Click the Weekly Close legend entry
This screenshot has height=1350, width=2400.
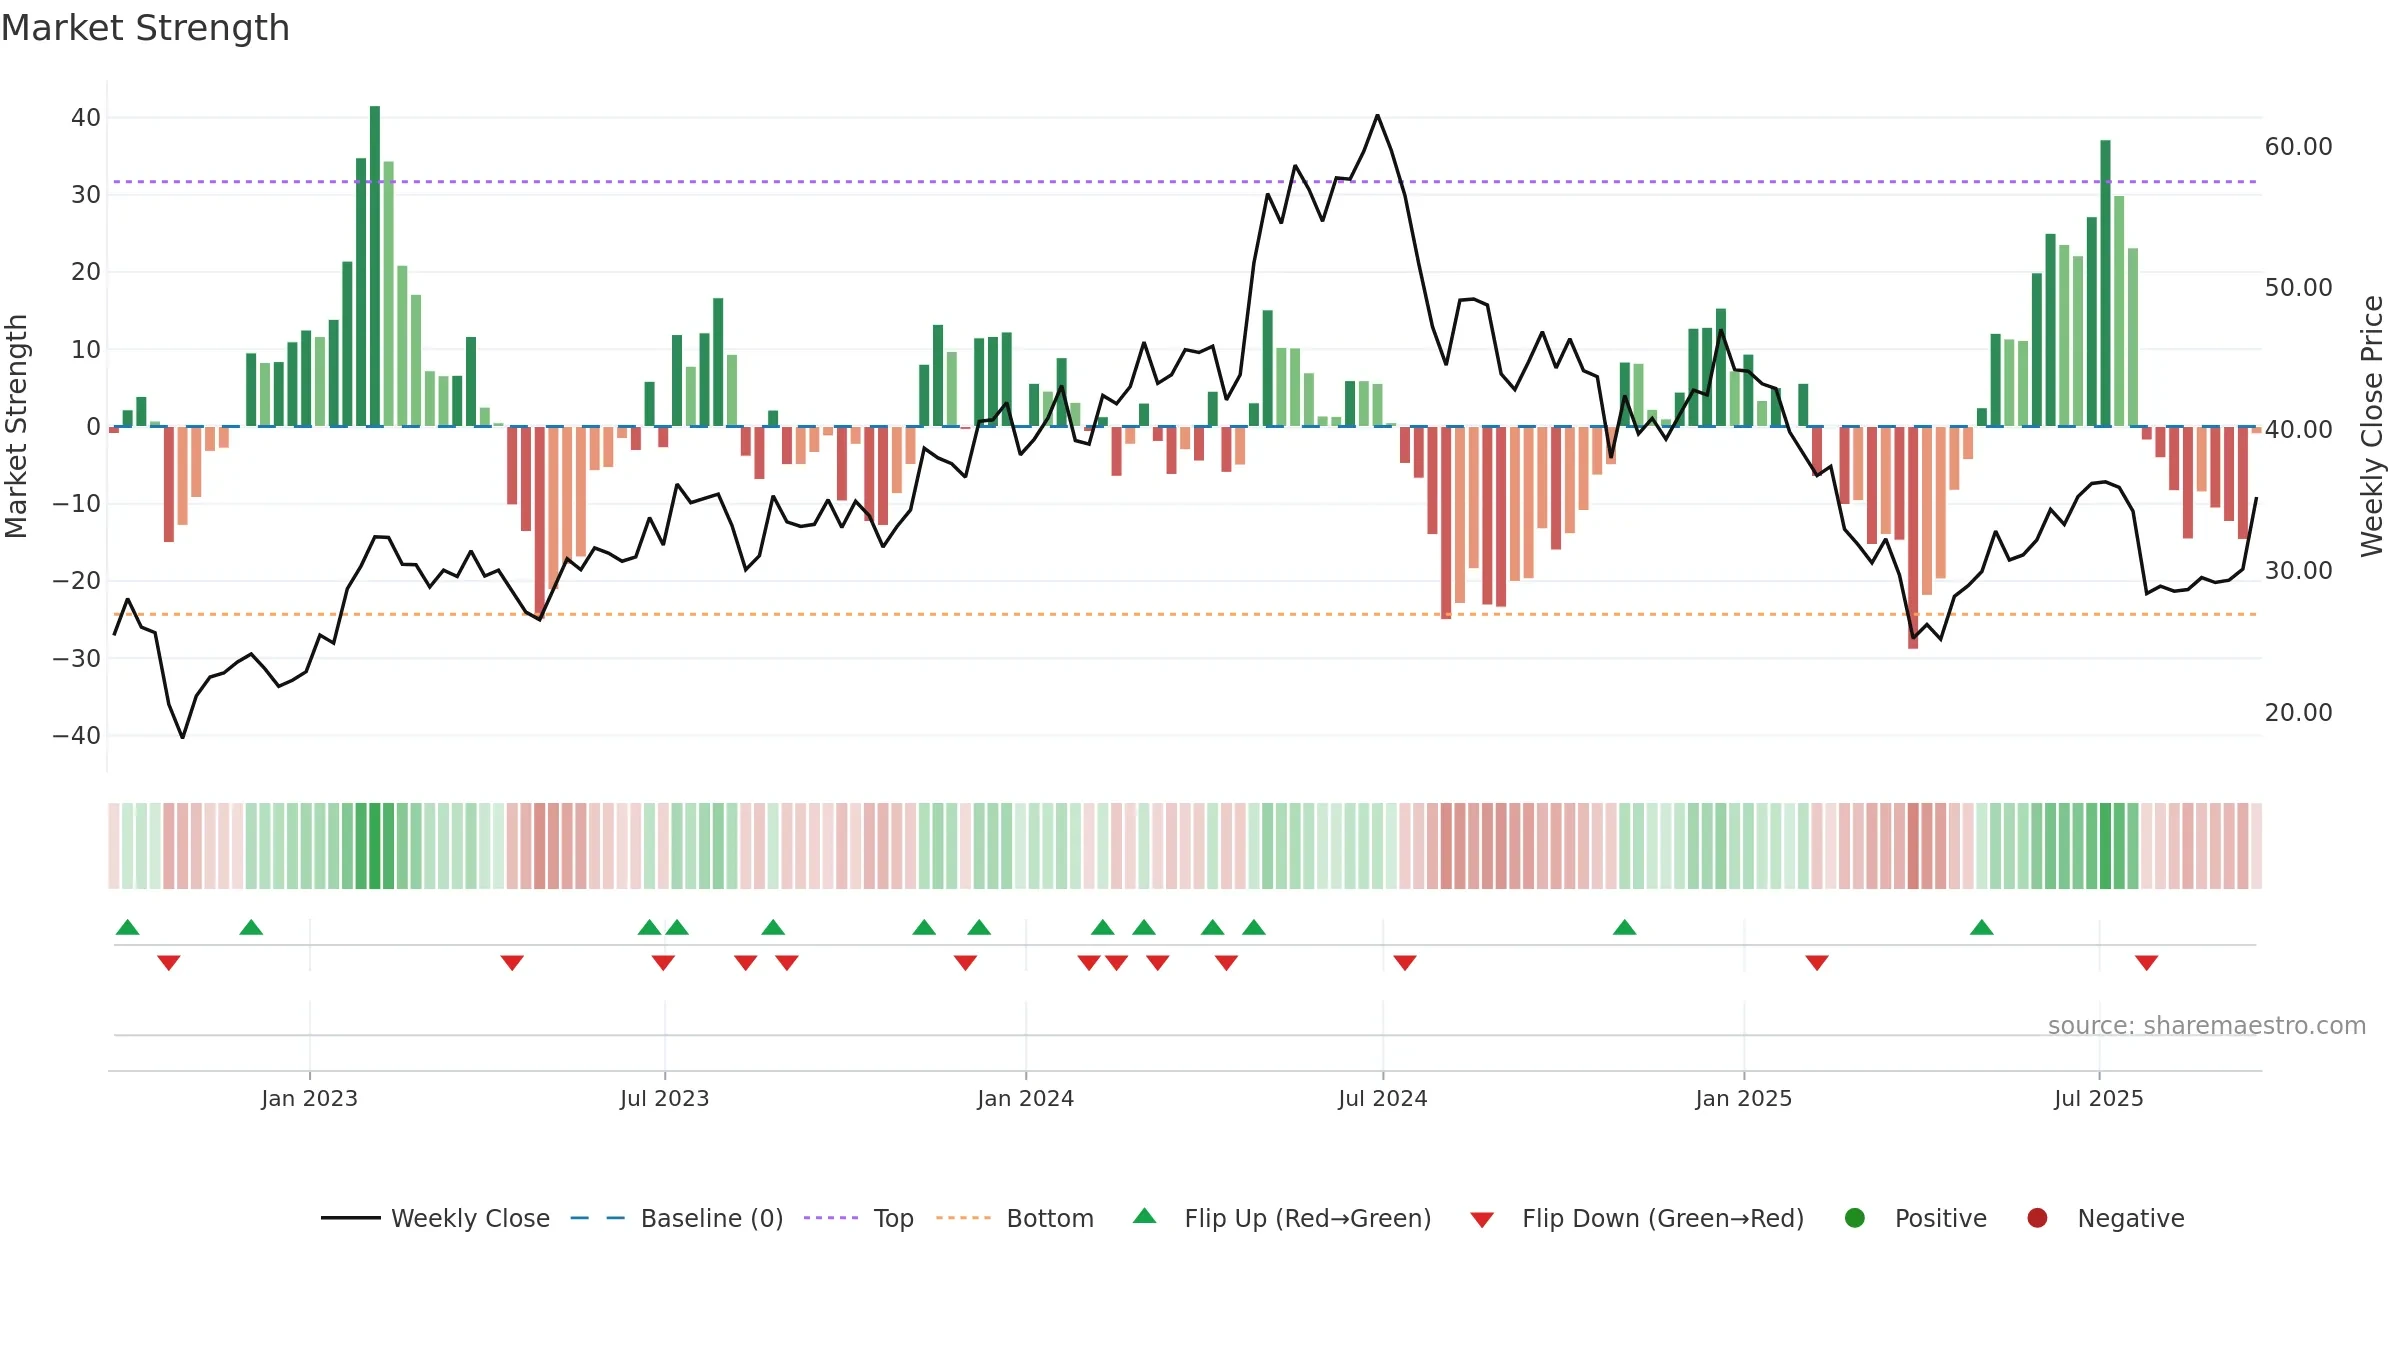[436, 1218]
